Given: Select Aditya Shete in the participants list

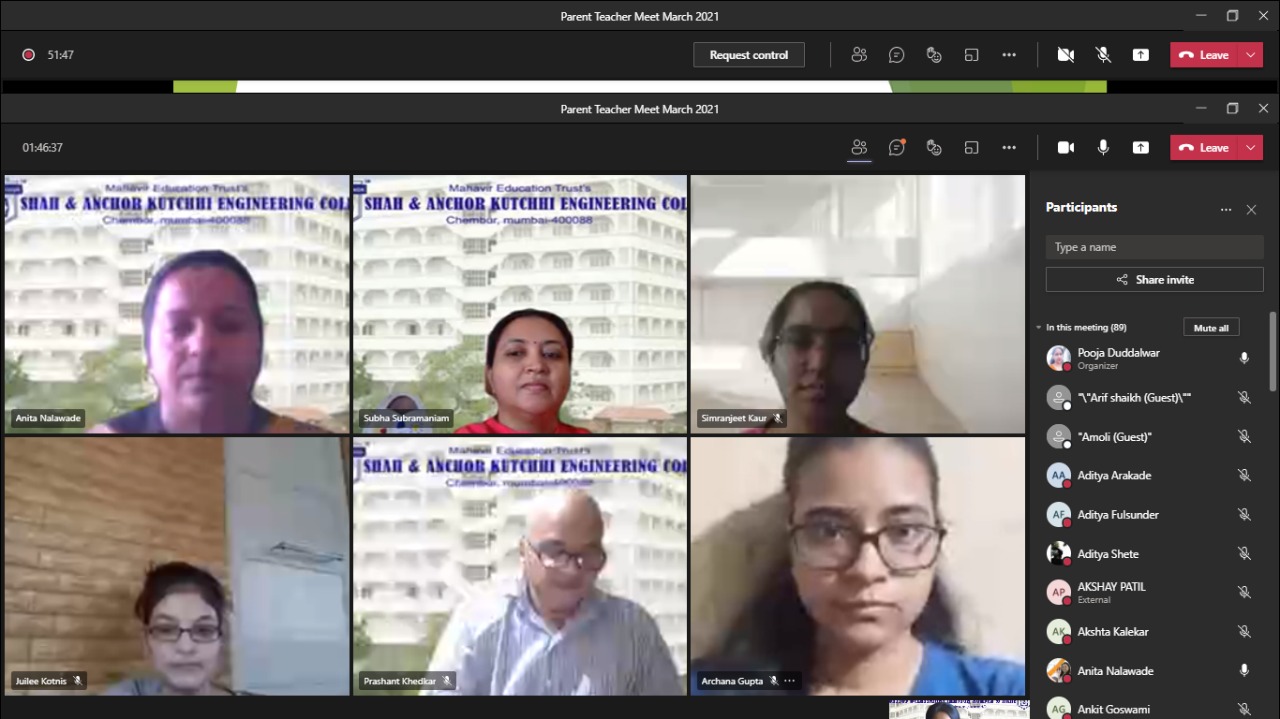Looking at the screenshot, I should (x=1108, y=554).
